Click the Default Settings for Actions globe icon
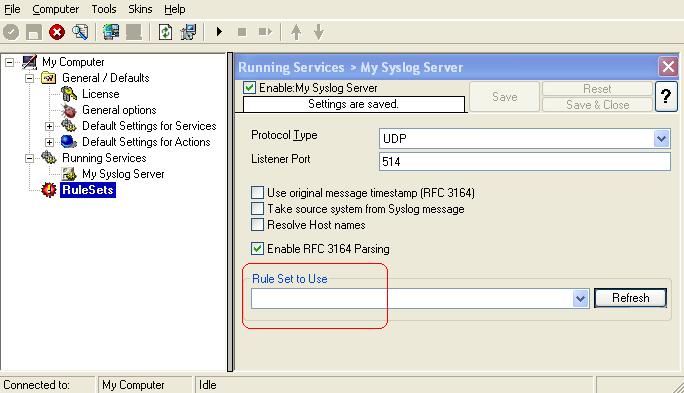684x393 pixels. [69, 142]
